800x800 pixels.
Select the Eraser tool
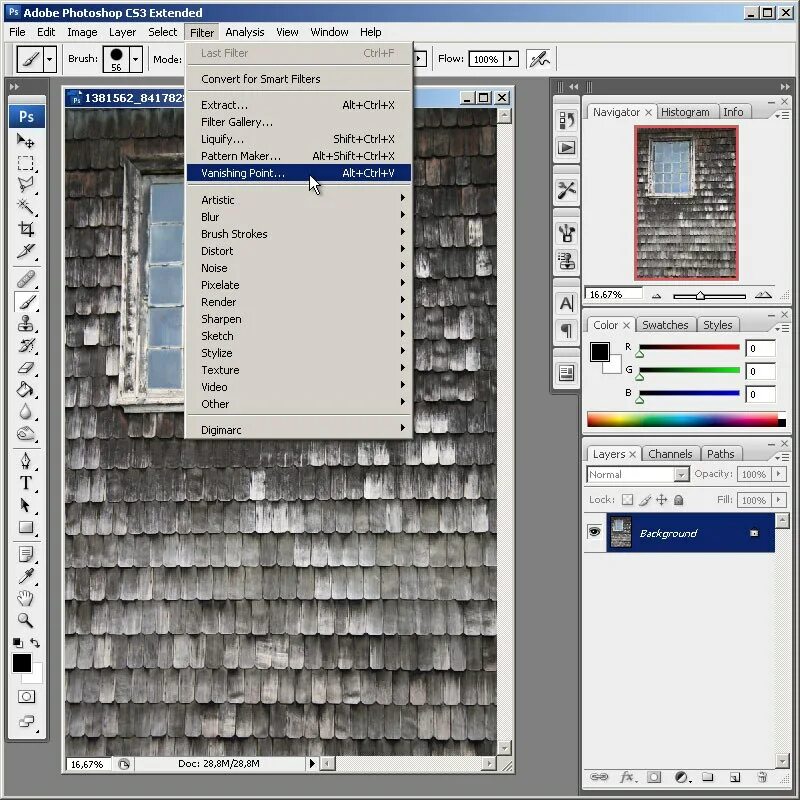coord(25,367)
